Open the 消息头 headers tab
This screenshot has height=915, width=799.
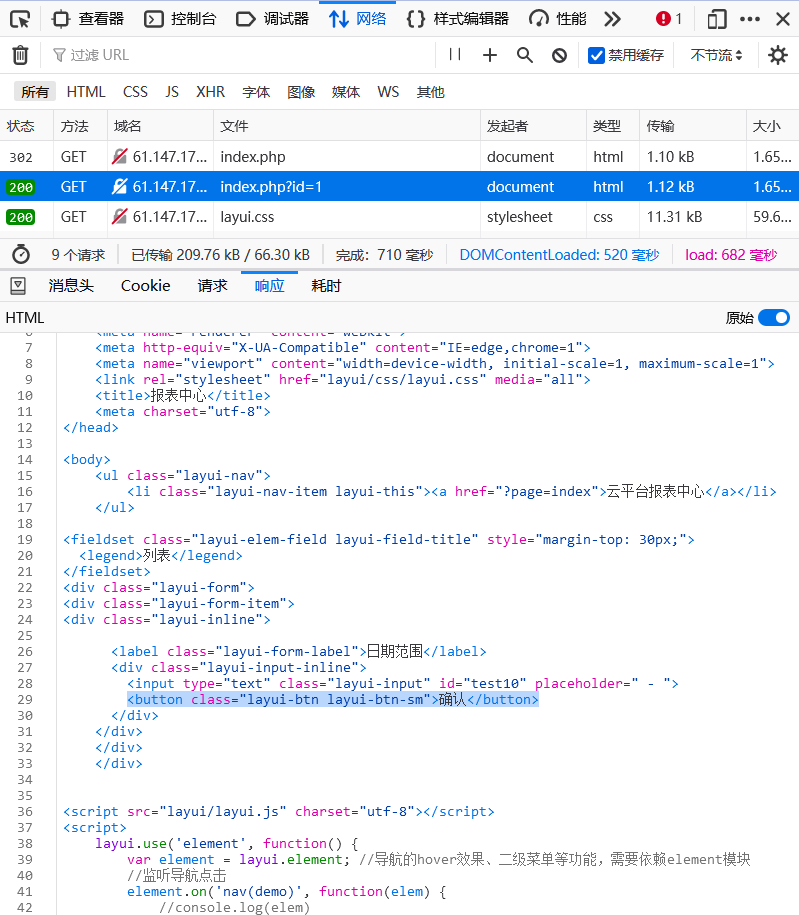click(71, 286)
